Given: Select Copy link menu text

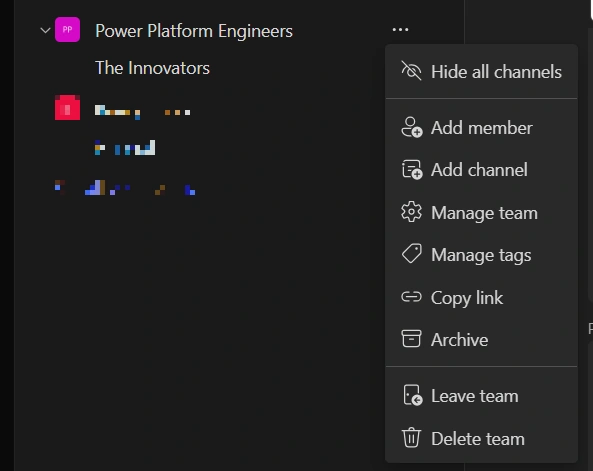Looking at the screenshot, I should click(467, 298).
